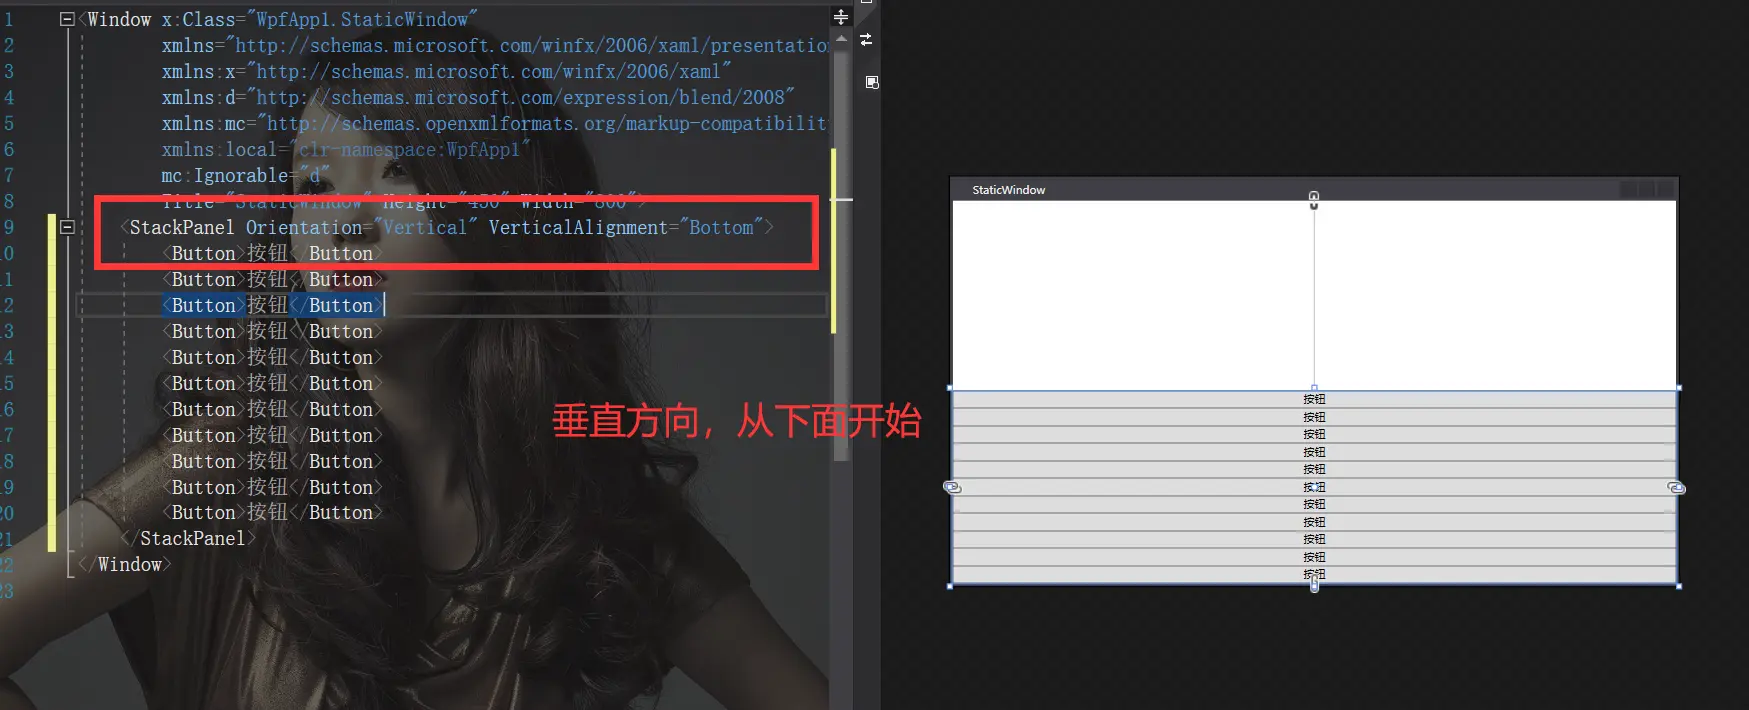Click the pop-out design view icon
Image resolution: width=1749 pixels, height=710 pixels.
(x=872, y=82)
